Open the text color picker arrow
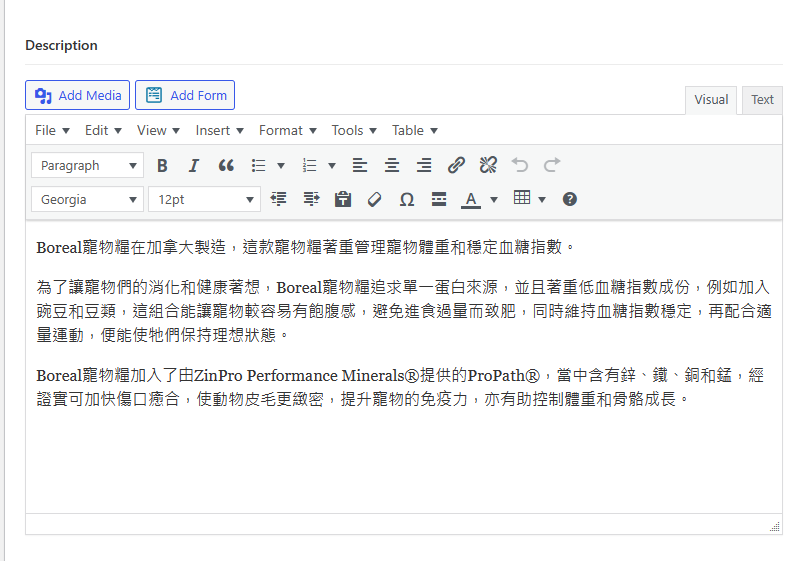Viewport: 794px width, 561px height. coord(494,199)
